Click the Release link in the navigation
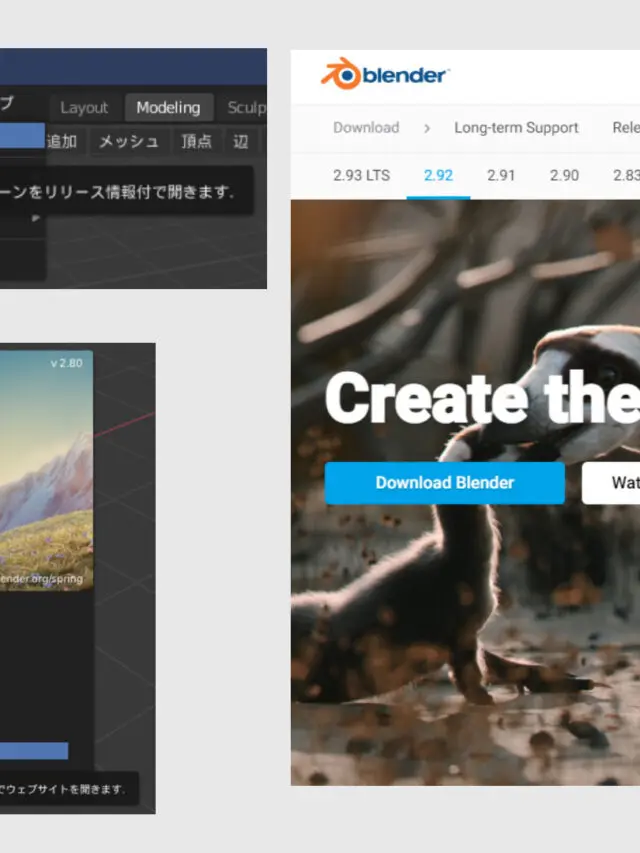The height and width of the screenshot is (853, 640). tap(626, 127)
